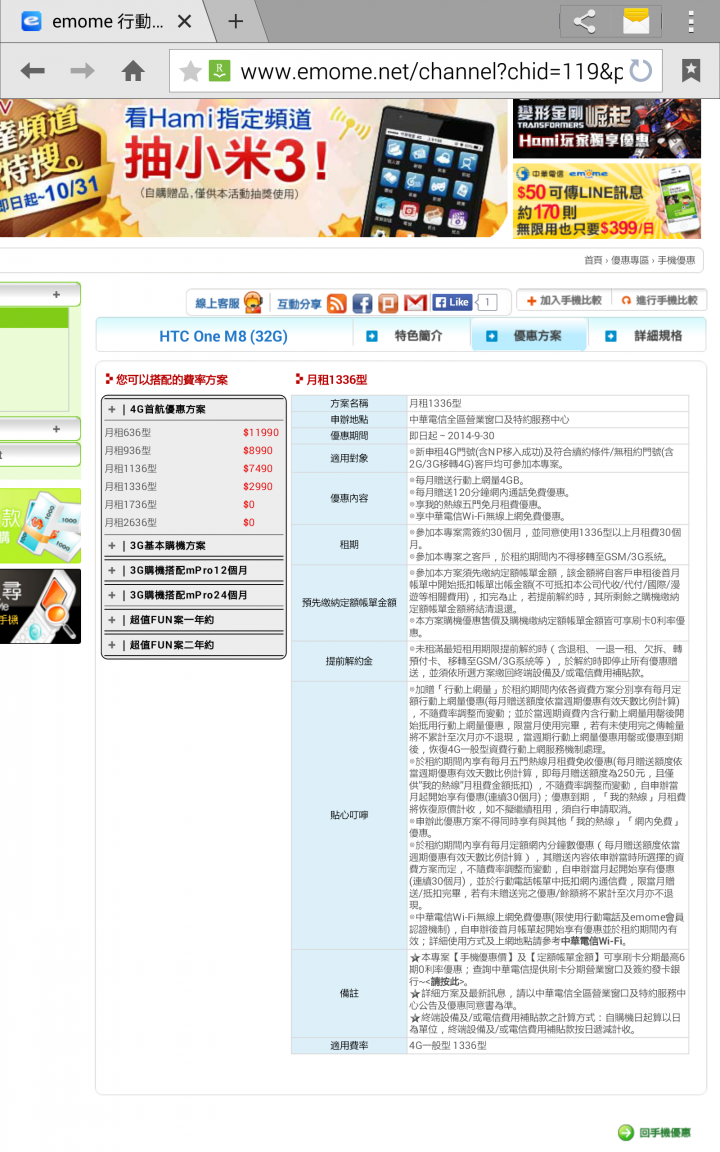The width and height of the screenshot is (720, 1152).
Task: Expand 超值FUN案二年約 section
Action: 193,645
